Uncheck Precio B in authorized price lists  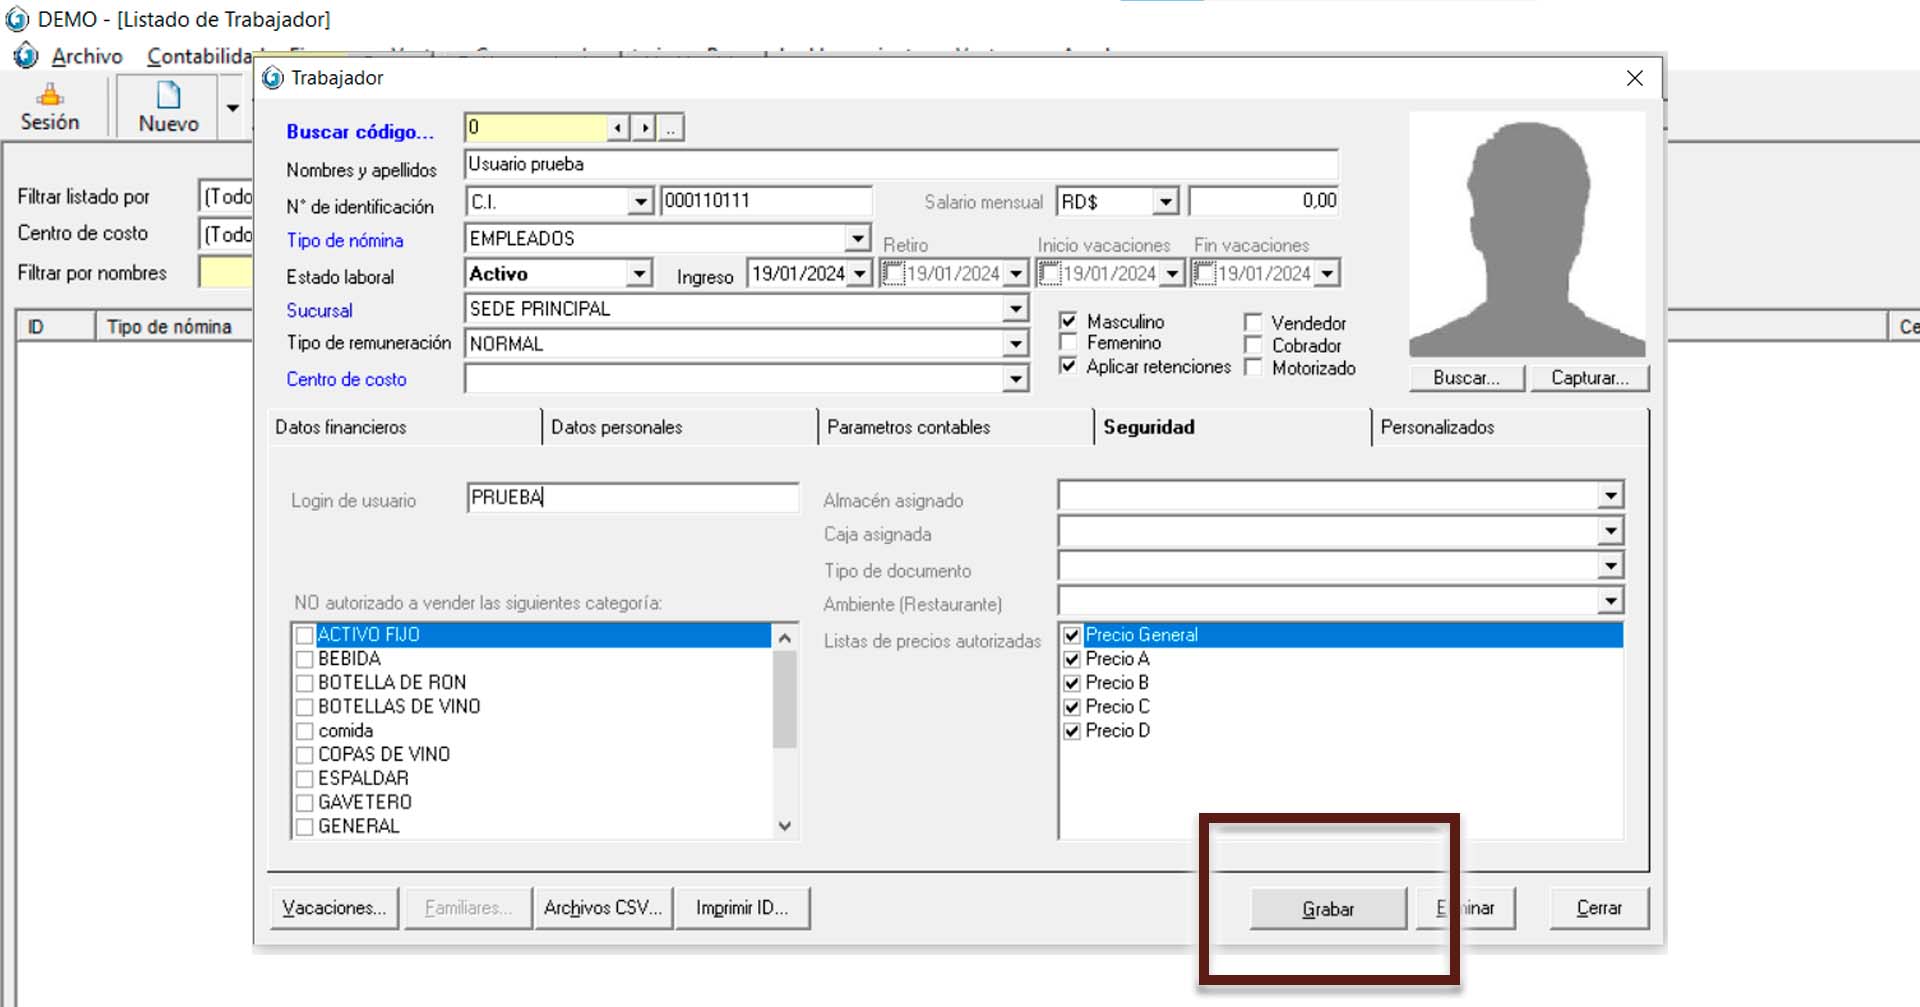click(1072, 683)
